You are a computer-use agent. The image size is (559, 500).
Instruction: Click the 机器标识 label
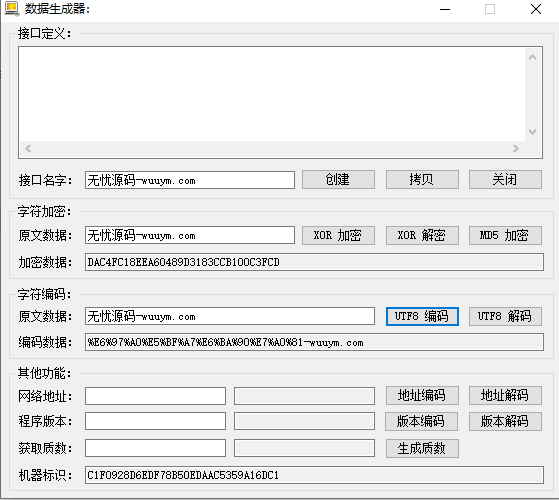(45, 475)
